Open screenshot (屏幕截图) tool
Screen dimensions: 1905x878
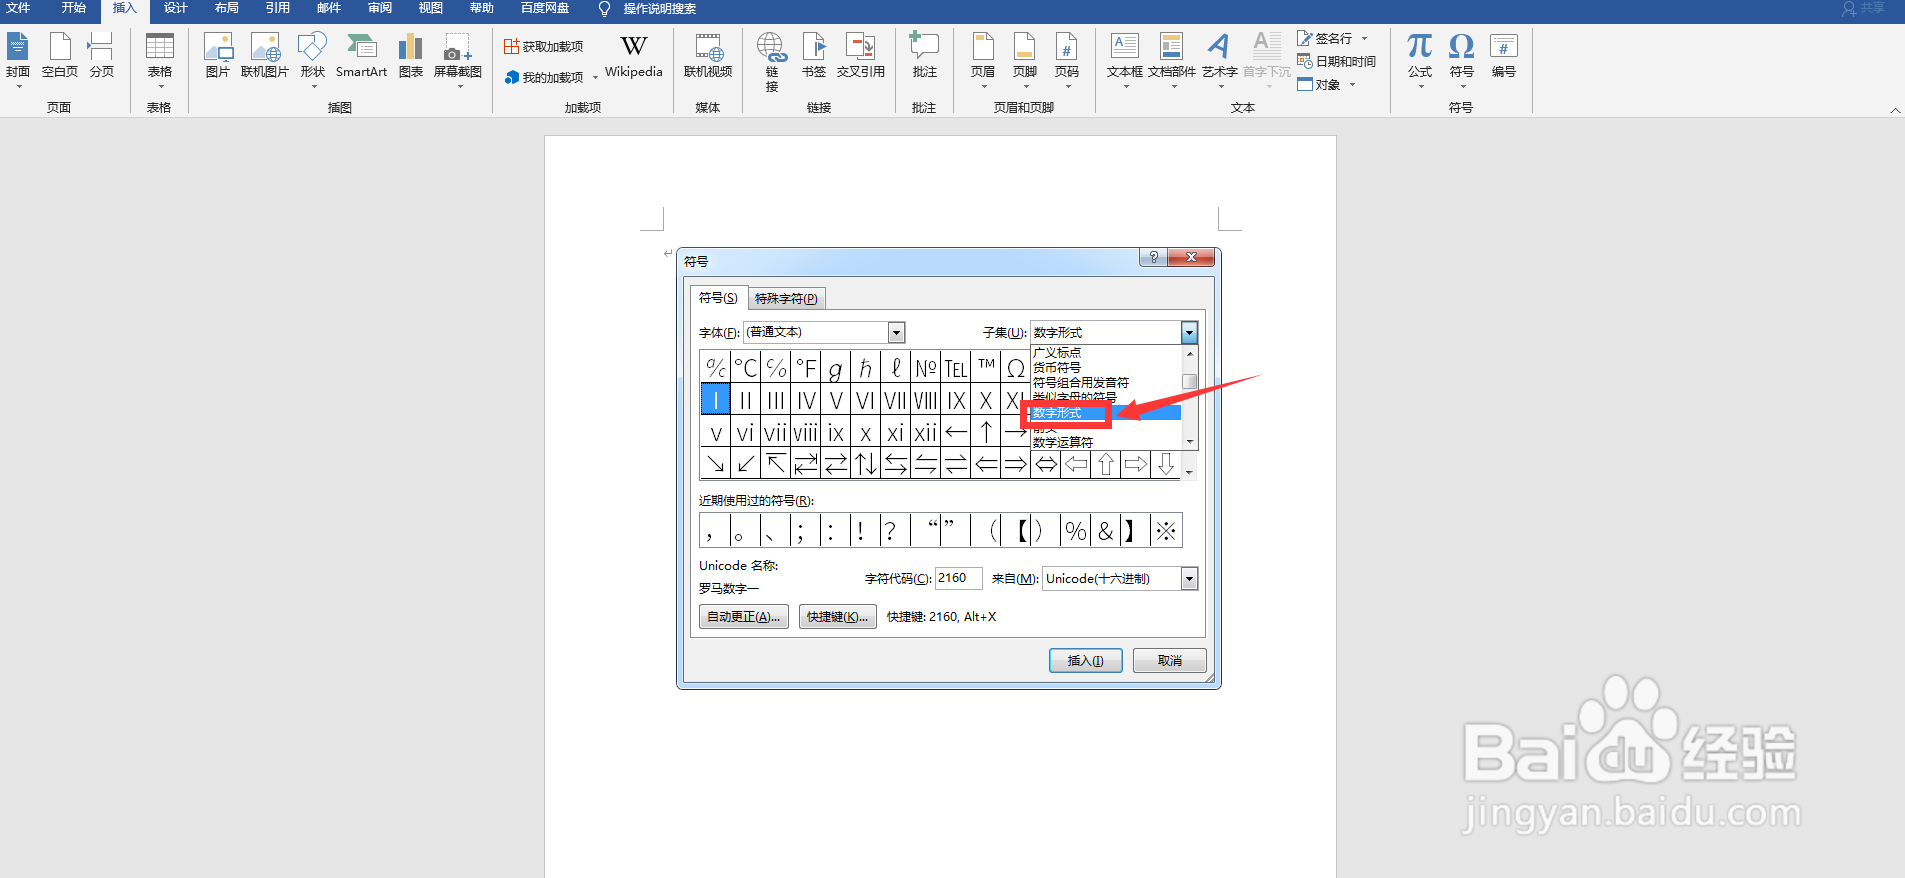tap(458, 59)
